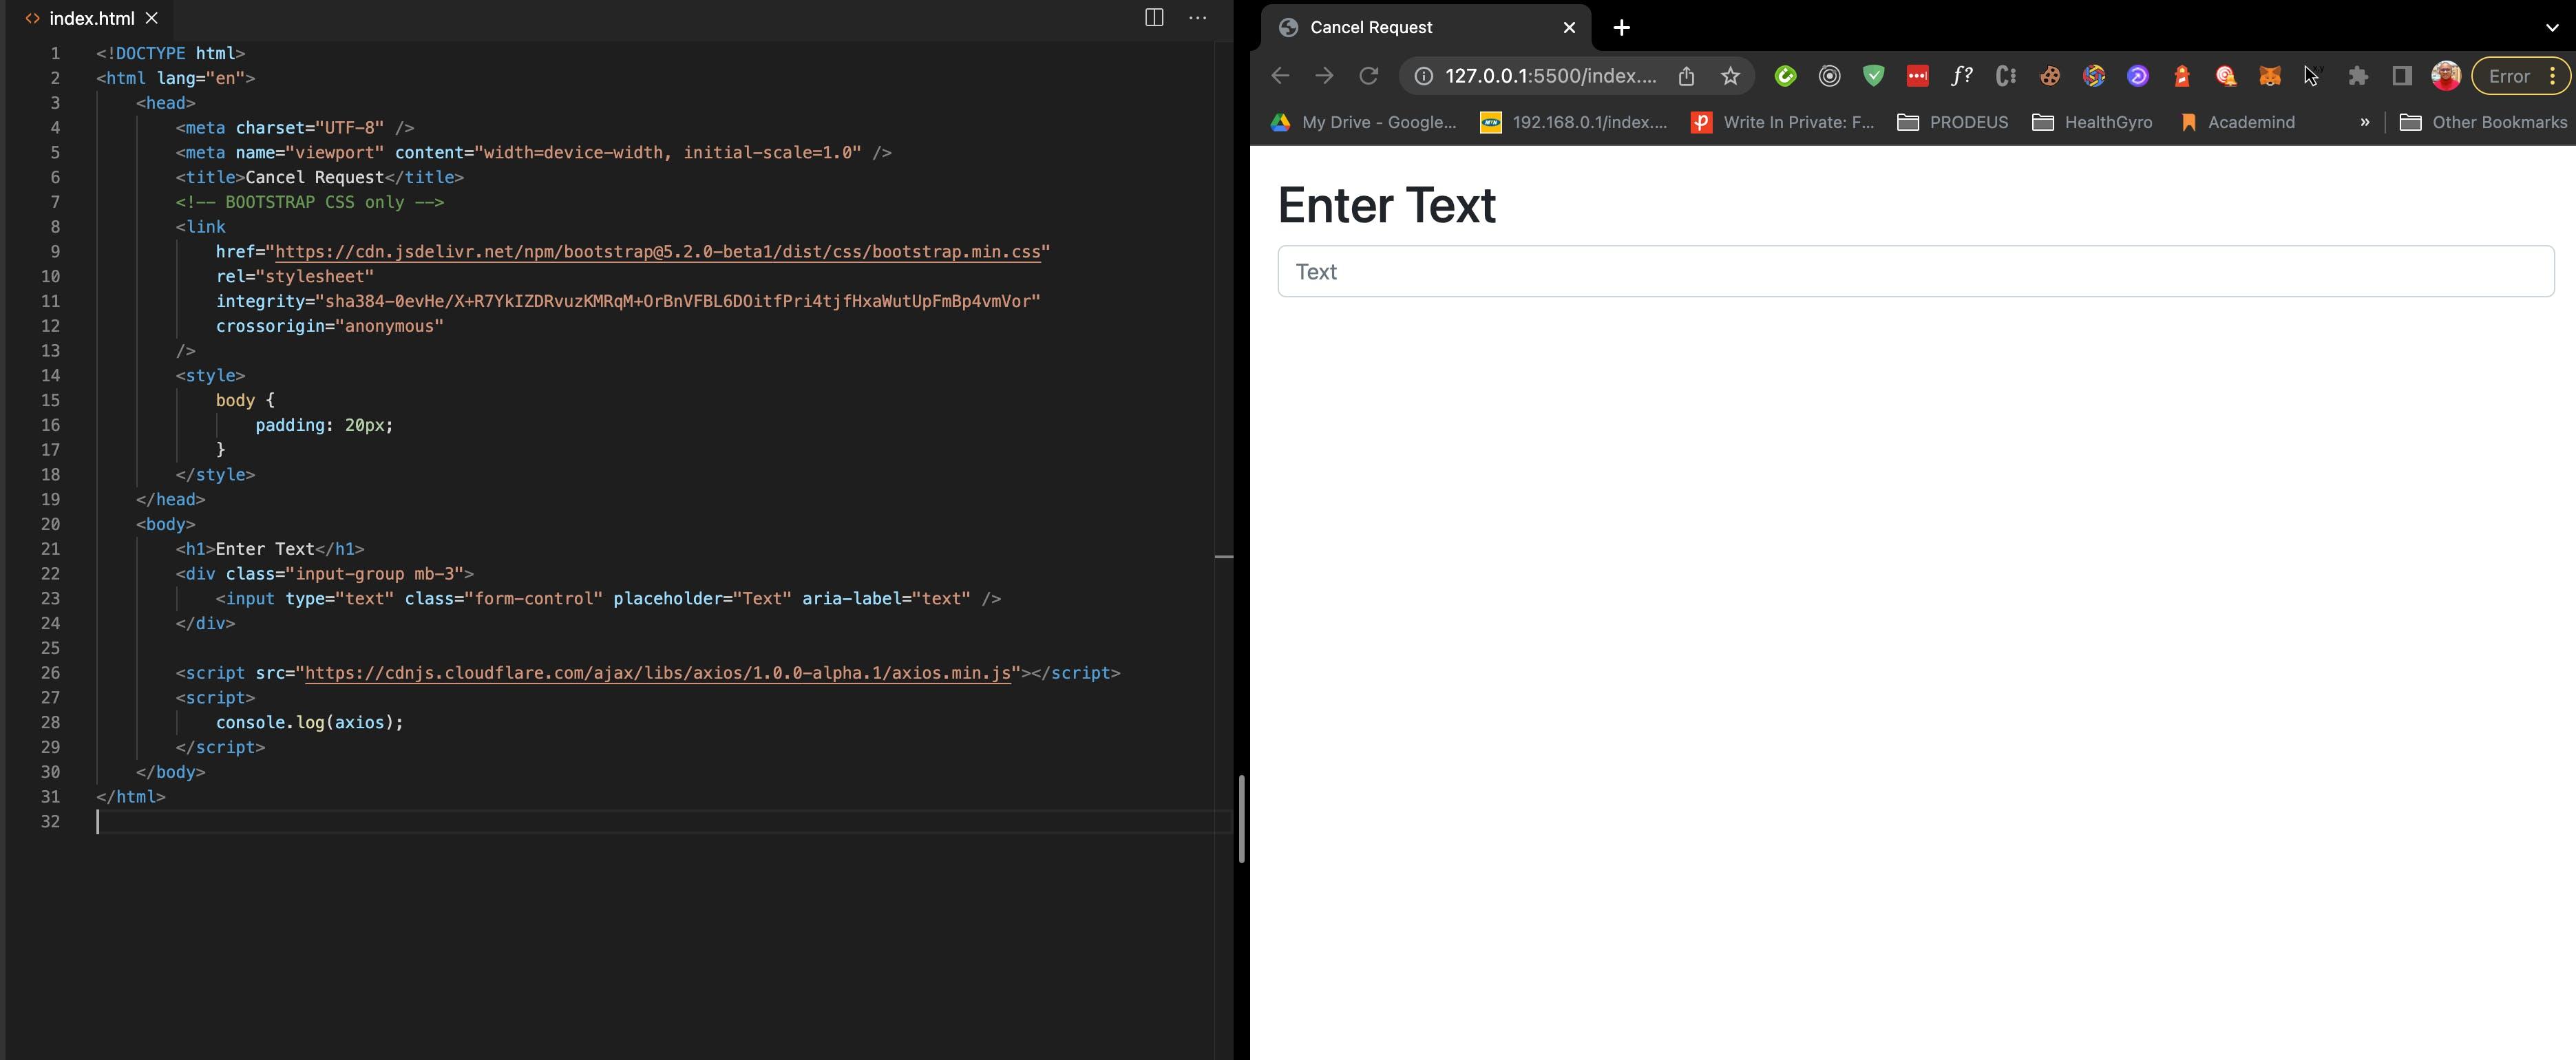The image size is (2576, 1060).
Task: Reload the browser page
Action: point(1368,76)
